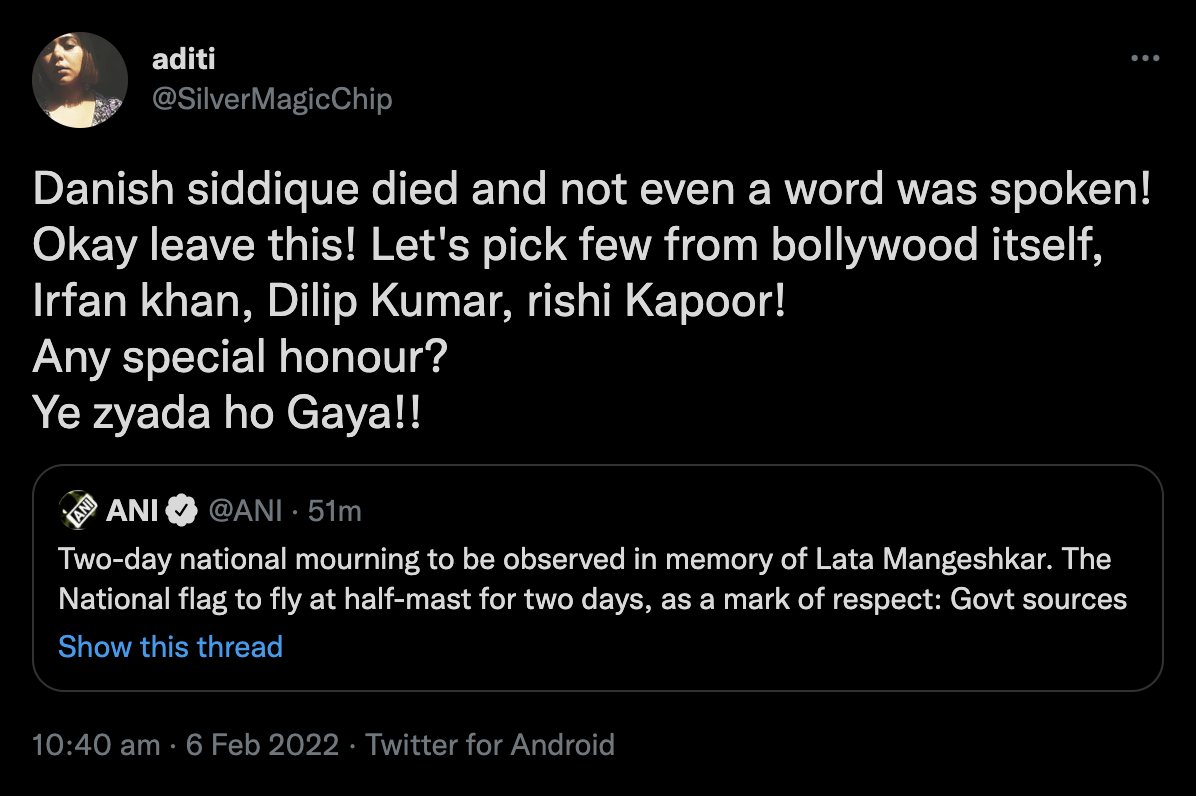The image size is (1196, 796).
Task: Click the quoted tweet's 51m timestamp
Action: [335, 511]
